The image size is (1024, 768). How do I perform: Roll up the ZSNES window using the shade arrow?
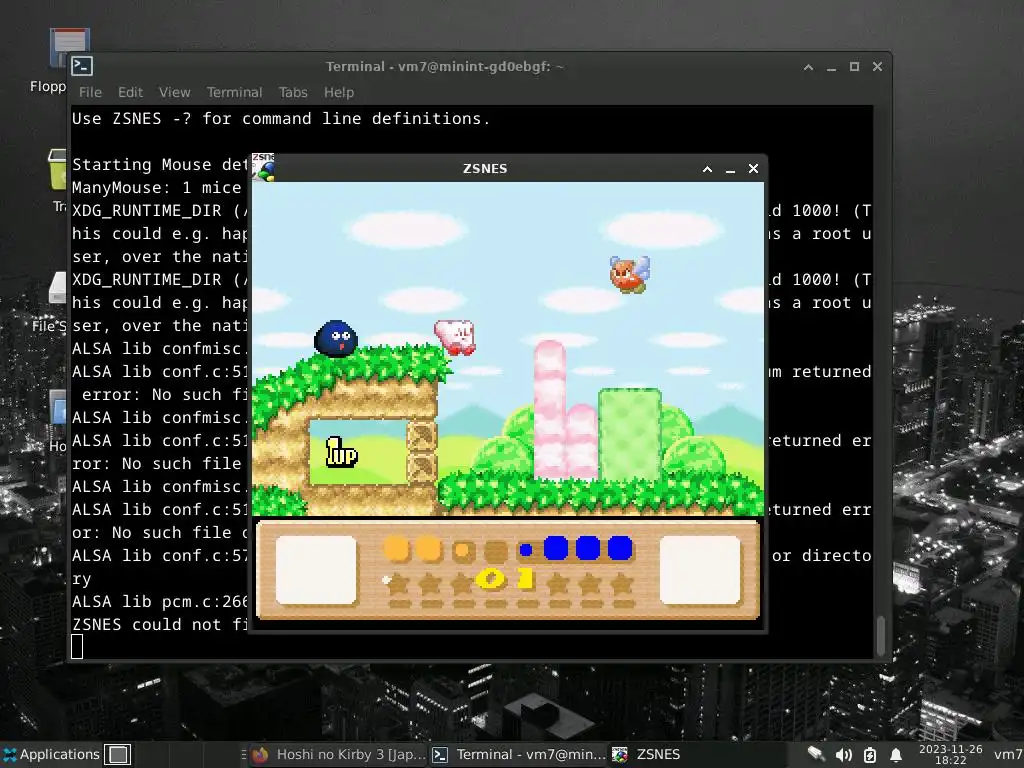coord(707,169)
